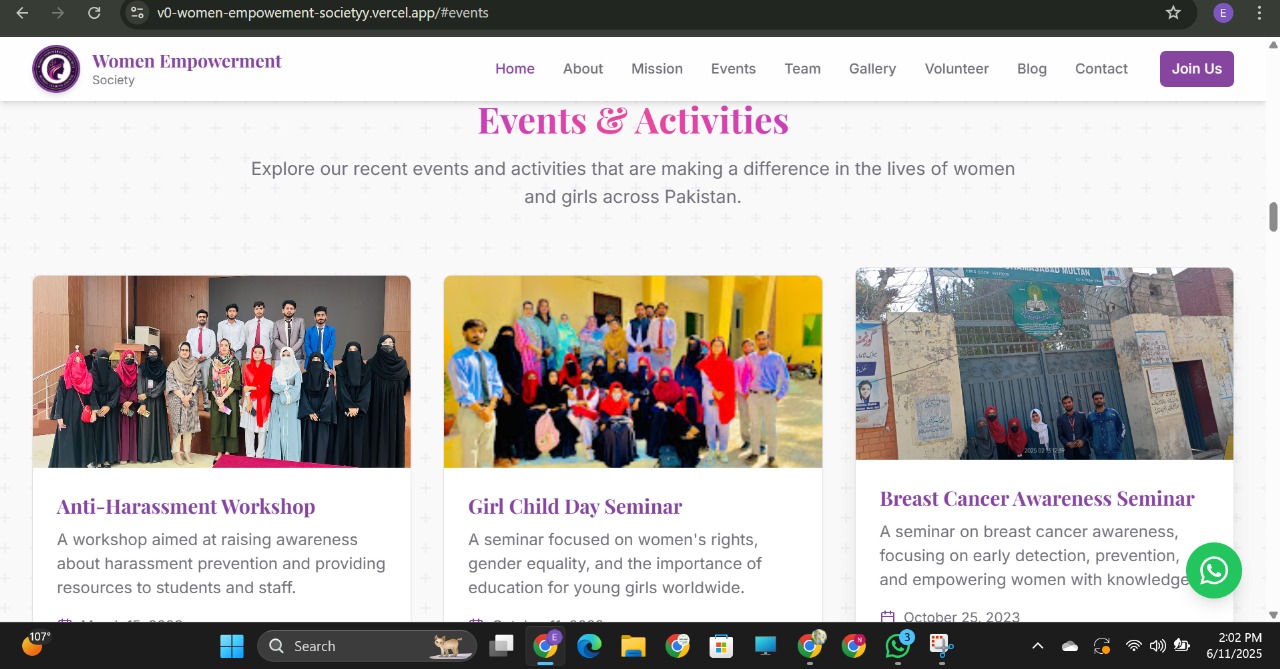Open Microsoft Store from taskbar

coord(721,646)
